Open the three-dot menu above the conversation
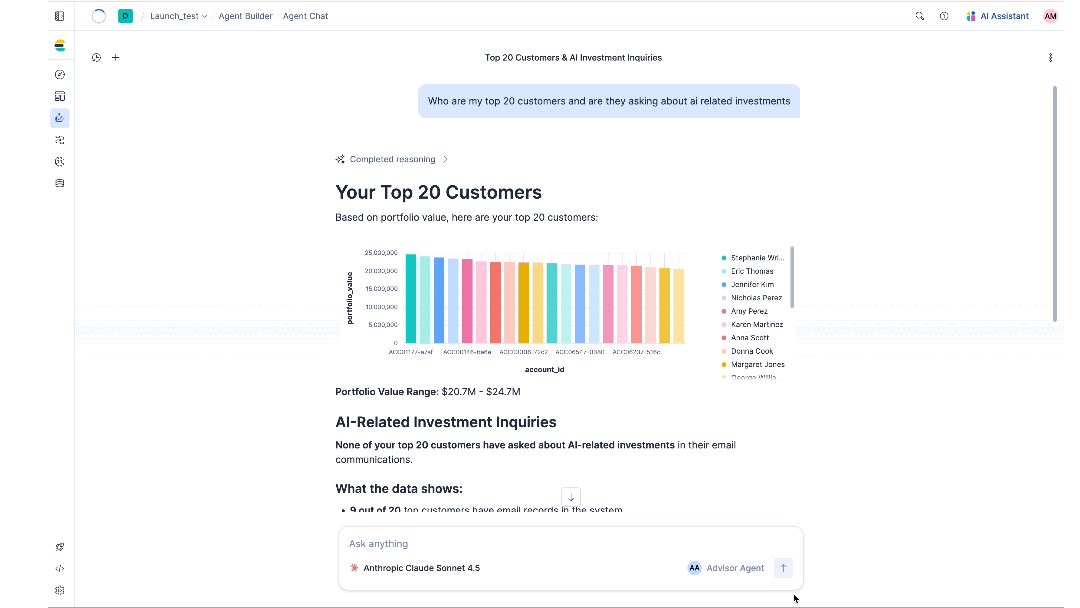 (x=1050, y=58)
